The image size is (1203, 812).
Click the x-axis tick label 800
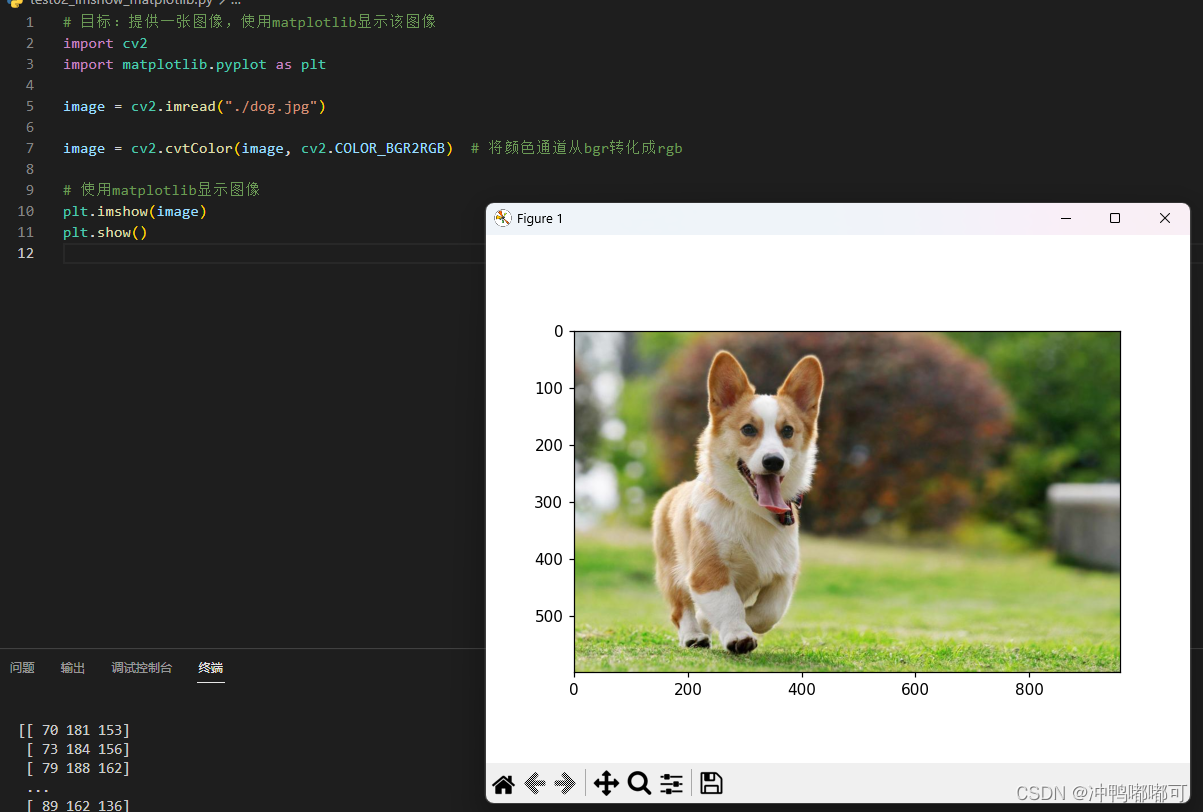[x=1029, y=689]
